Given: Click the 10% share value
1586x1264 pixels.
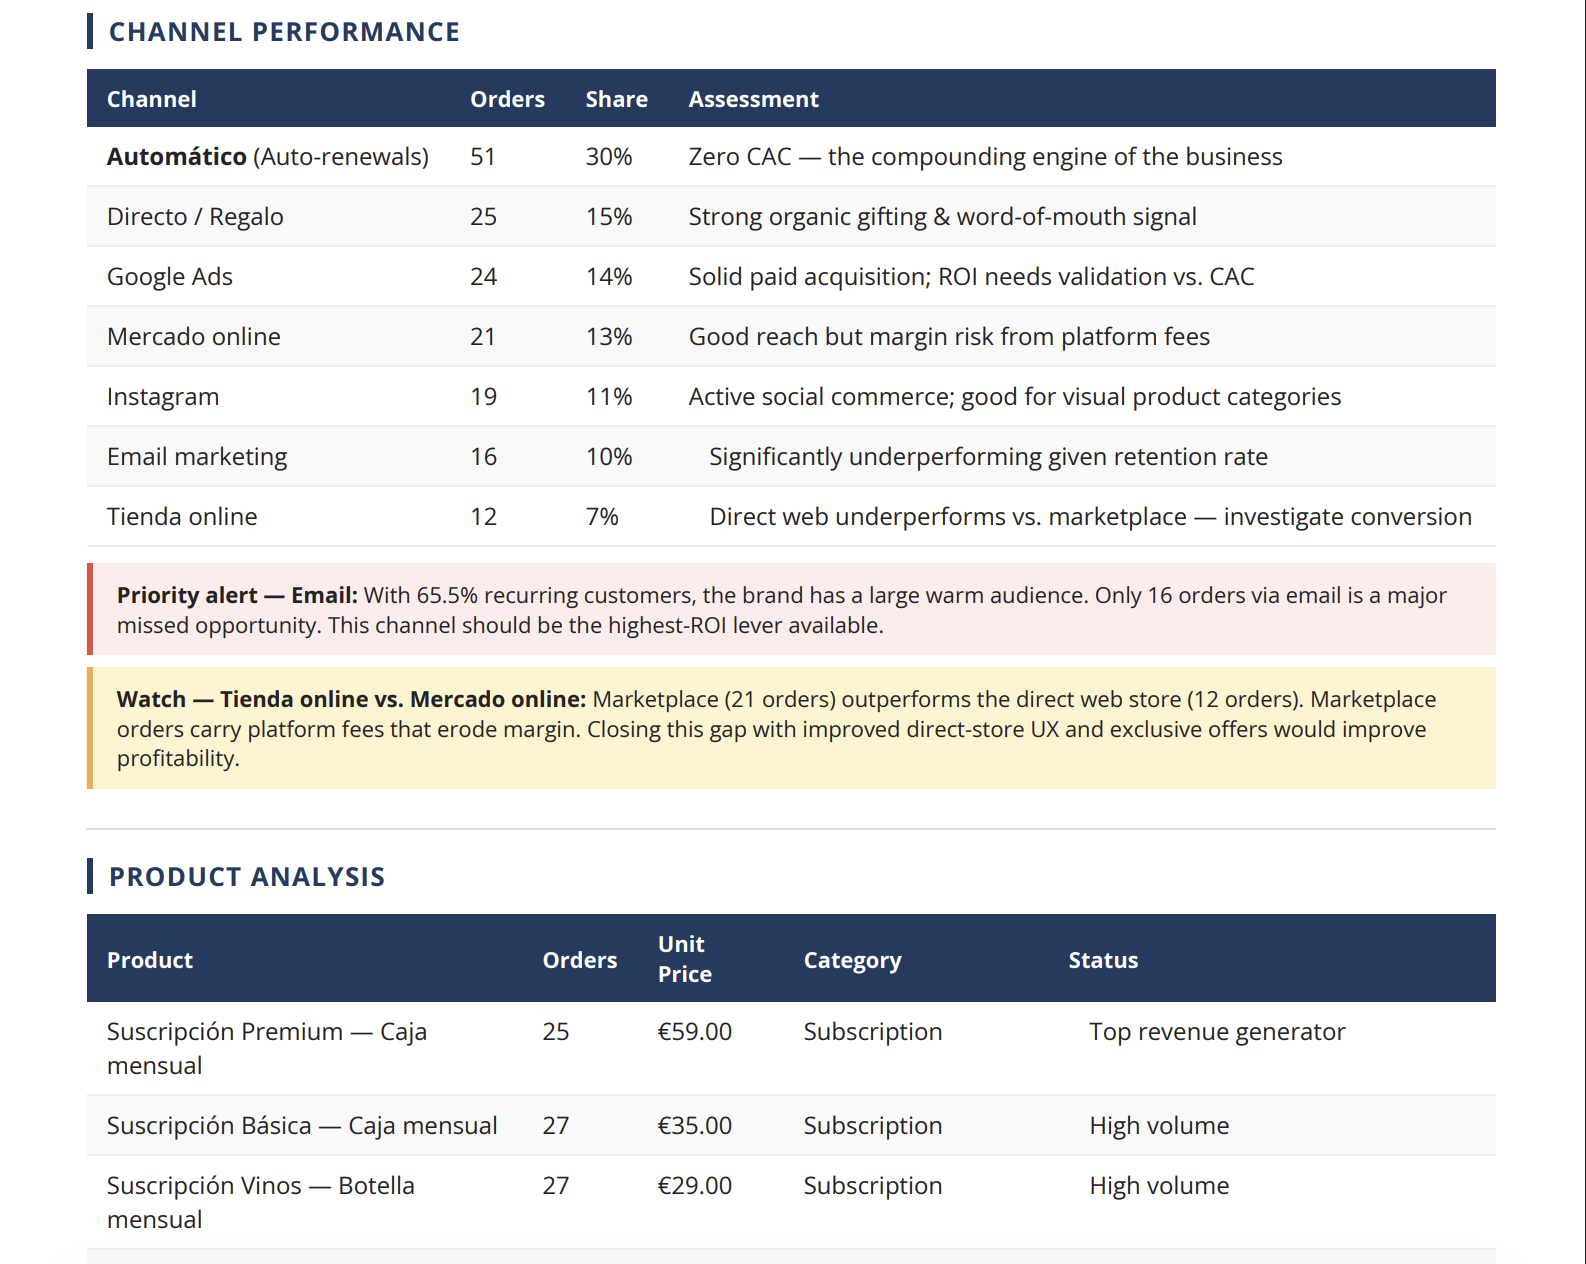Looking at the screenshot, I should 609,457.
